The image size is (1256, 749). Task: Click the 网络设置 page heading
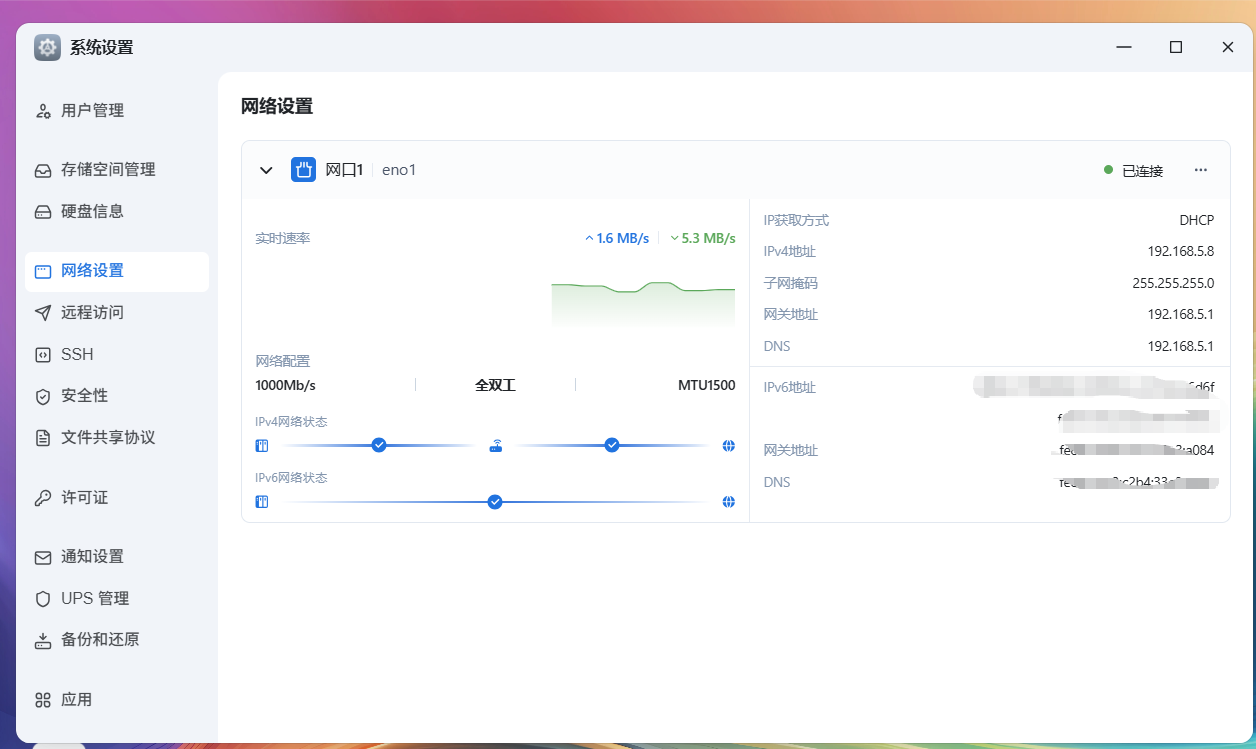tap(277, 106)
